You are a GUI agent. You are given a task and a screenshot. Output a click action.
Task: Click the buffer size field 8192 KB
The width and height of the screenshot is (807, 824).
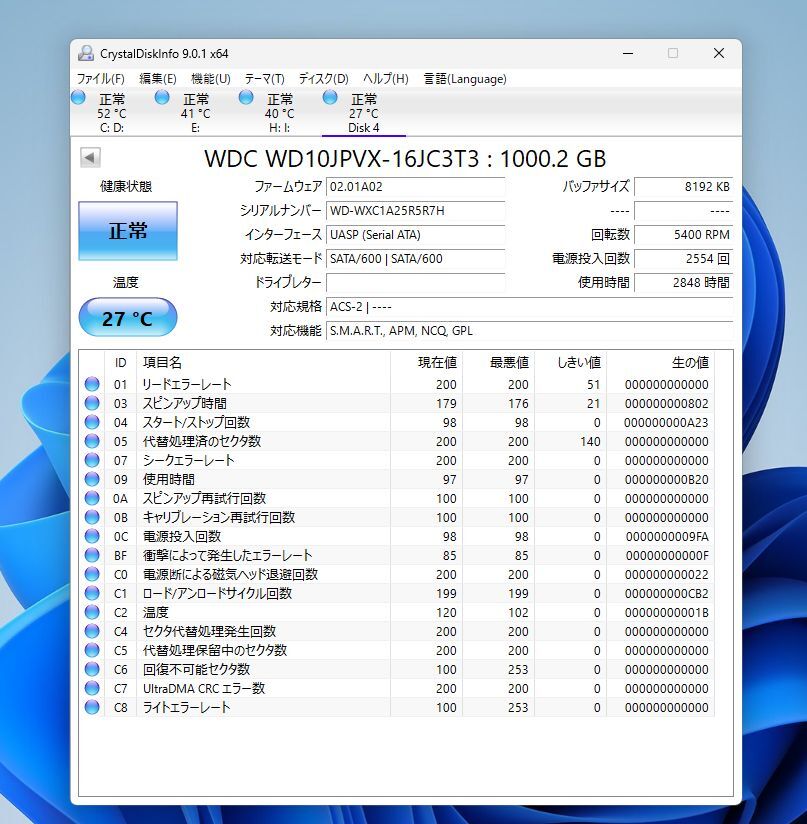[684, 187]
